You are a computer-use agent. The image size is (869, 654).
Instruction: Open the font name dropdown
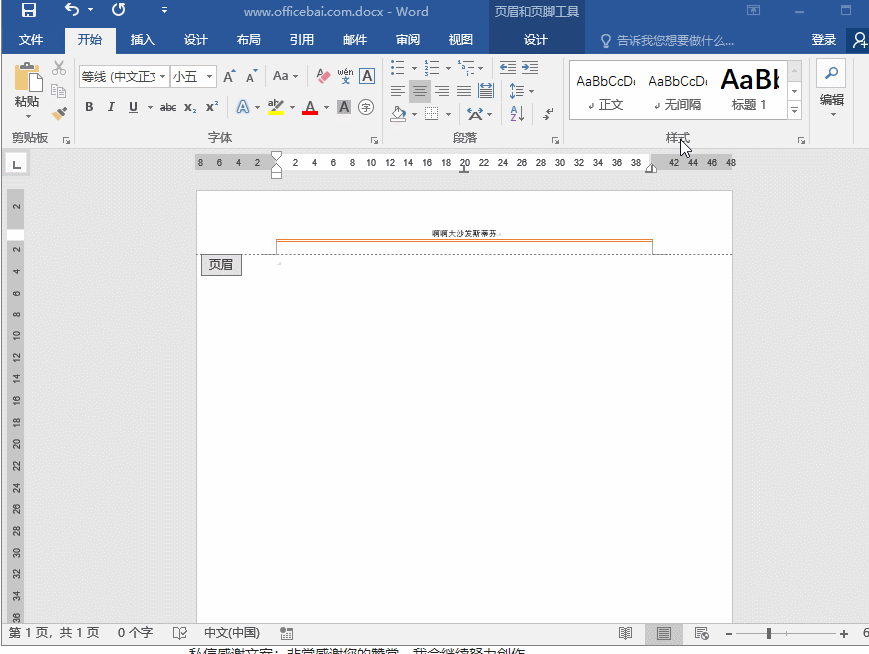pos(162,76)
